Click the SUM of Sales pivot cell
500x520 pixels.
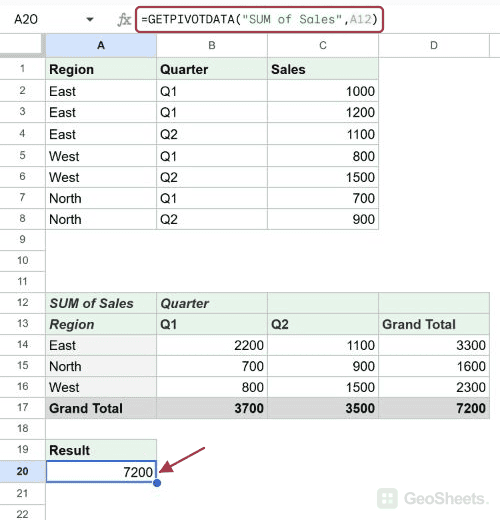[101, 303]
